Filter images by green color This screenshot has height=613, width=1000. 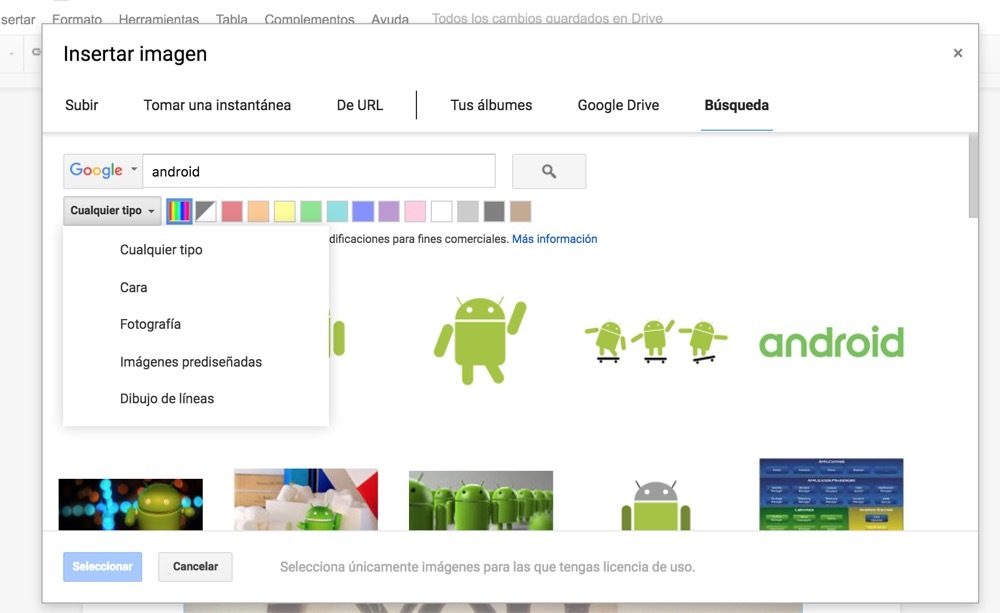point(311,211)
